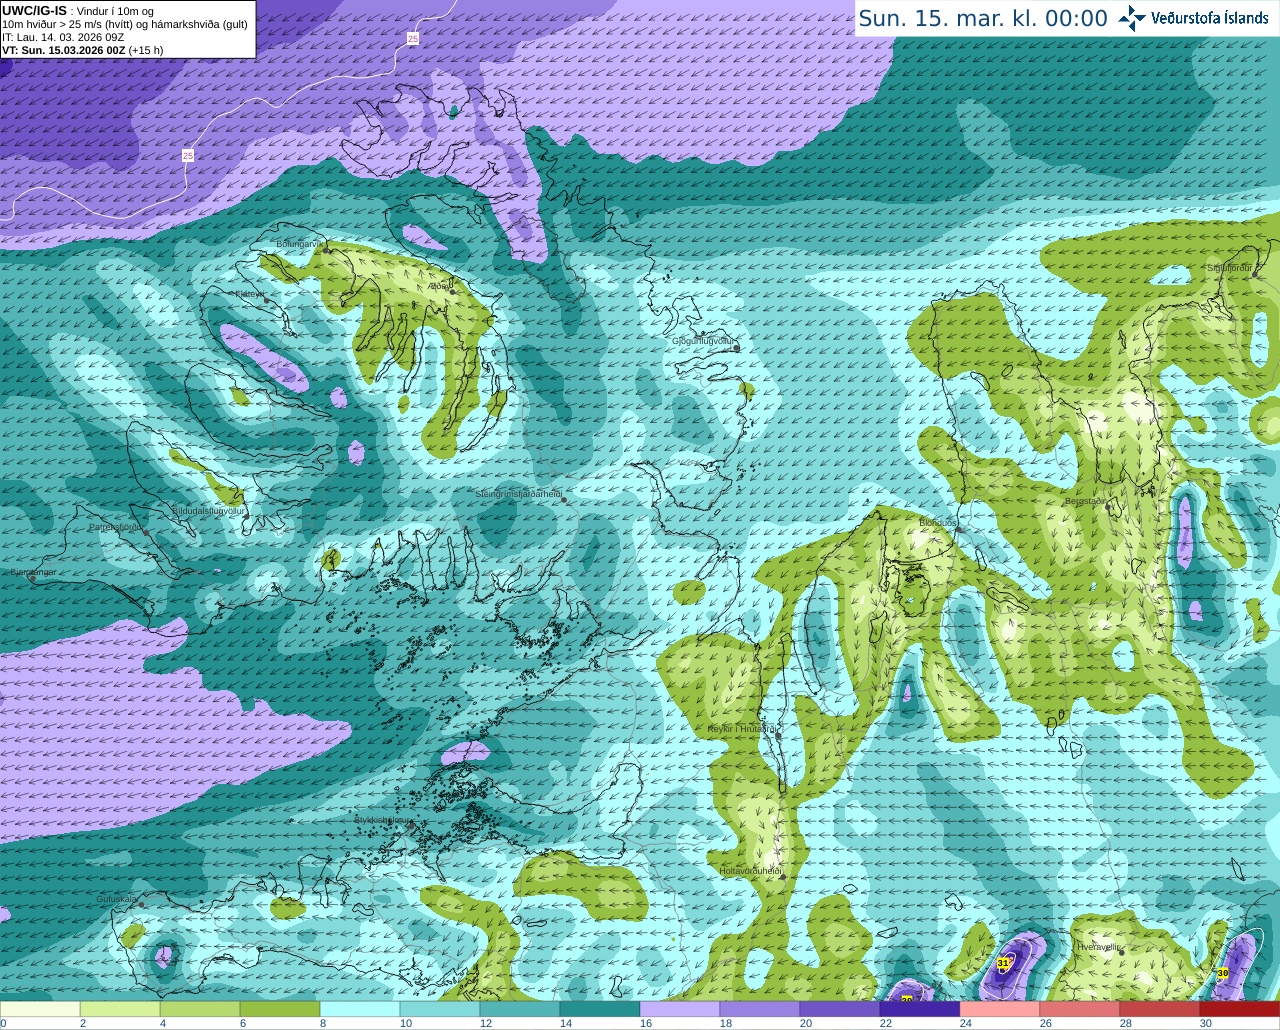Pick the 12–14 m/s legend swatch
The width and height of the screenshot is (1280, 1030).
pos(520,1009)
